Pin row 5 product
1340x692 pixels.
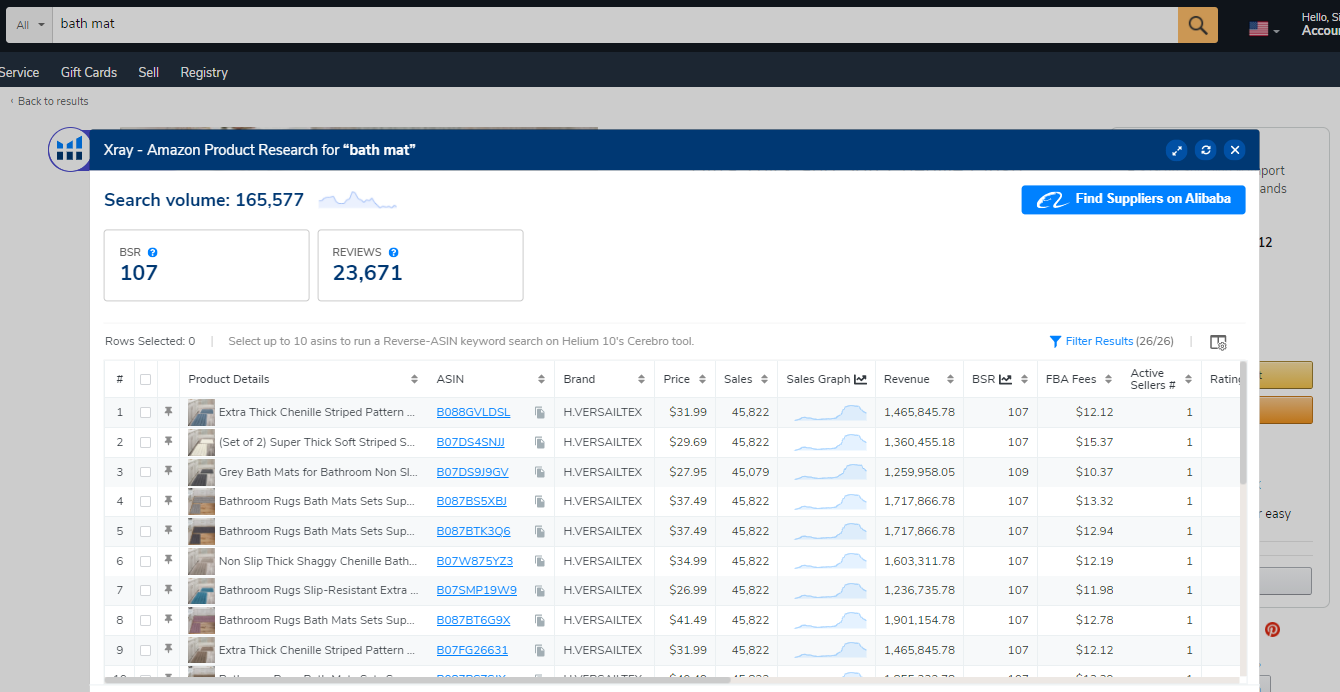169,531
